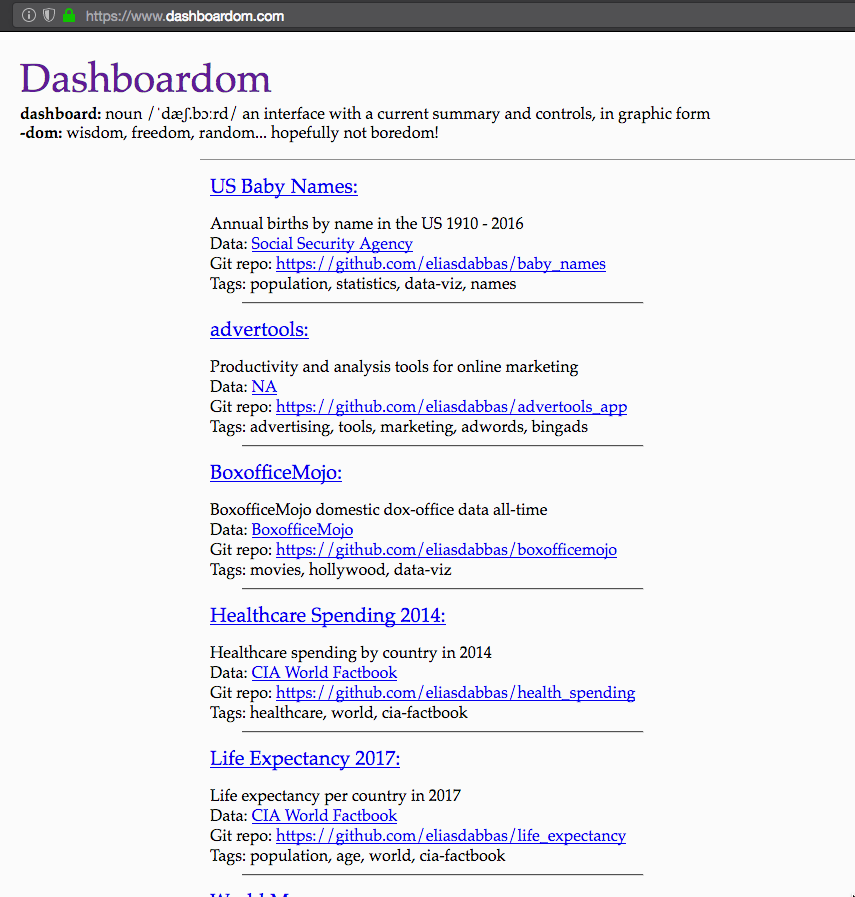
Task: Click 'BoxofficeMojo domestic dox-office data all-time' text
Action: pos(379,509)
